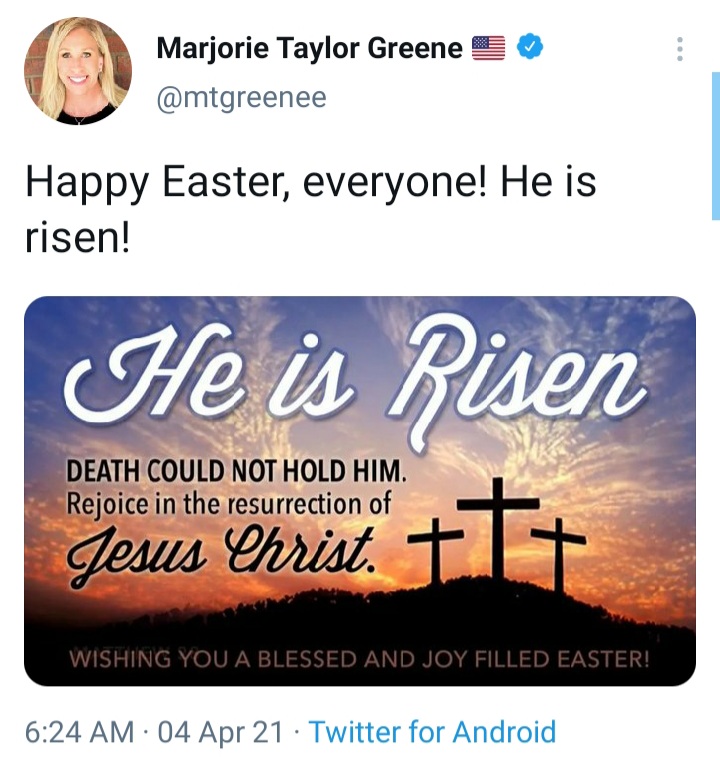This screenshot has width=720, height=774.
Task: Click the tallest middle cross in the picture
Action: pyautogui.click(x=497, y=525)
